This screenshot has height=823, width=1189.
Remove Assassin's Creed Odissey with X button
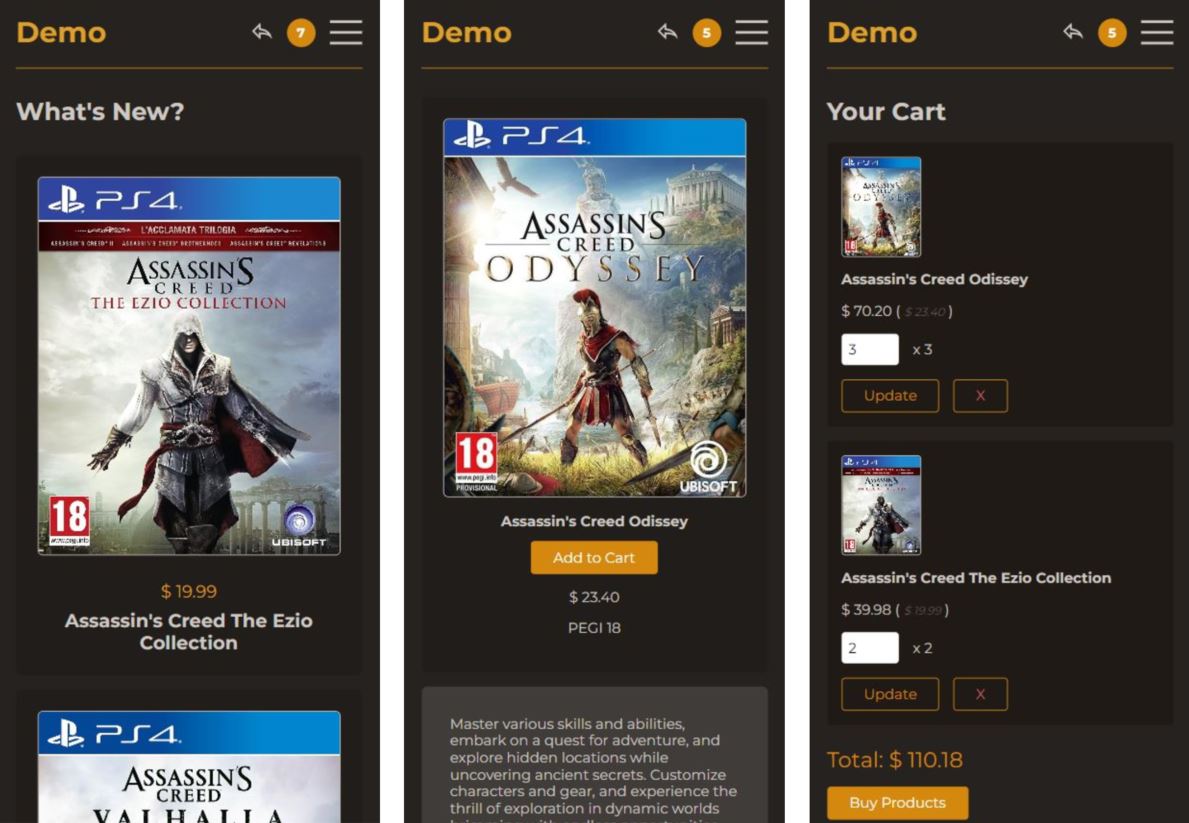tap(980, 396)
